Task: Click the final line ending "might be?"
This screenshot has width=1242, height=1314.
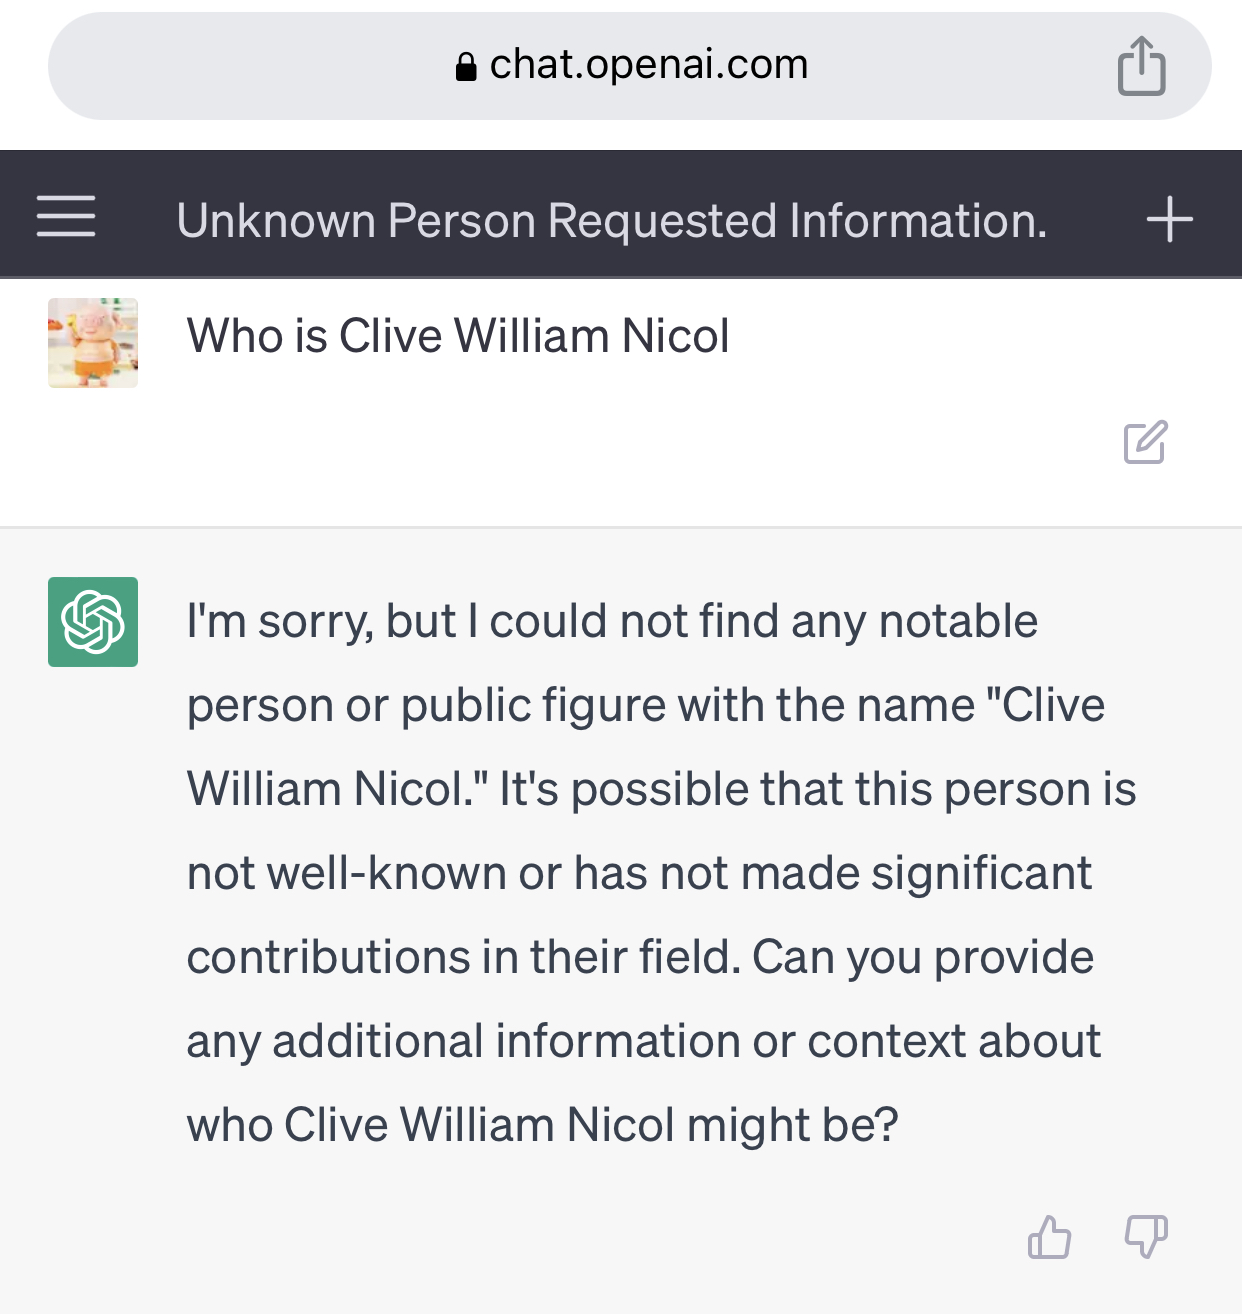Action: point(542,1125)
